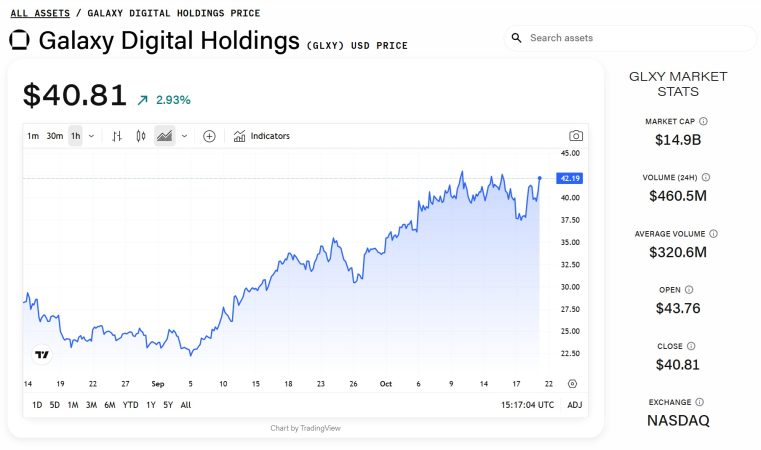Click the TradingView logo on the chart

(42, 355)
